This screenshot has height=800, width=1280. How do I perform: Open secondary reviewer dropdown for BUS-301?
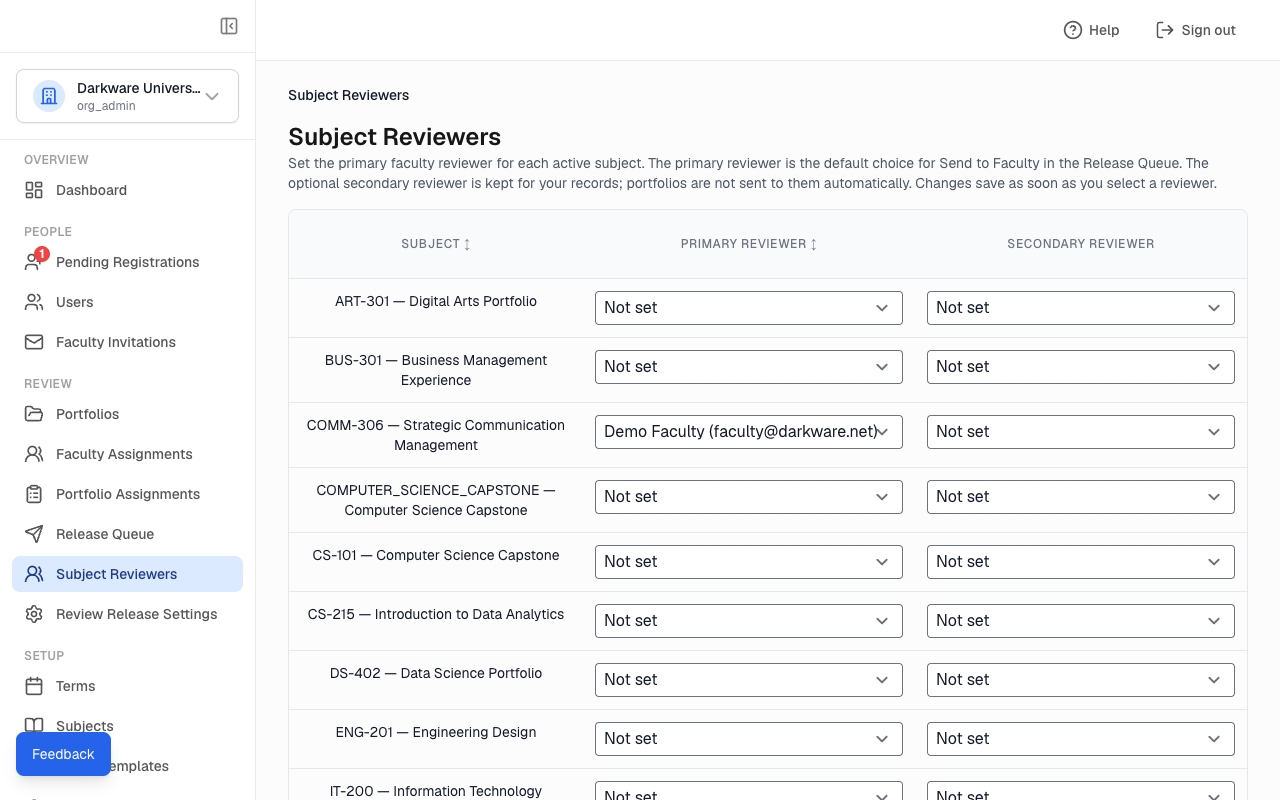click(x=1081, y=367)
